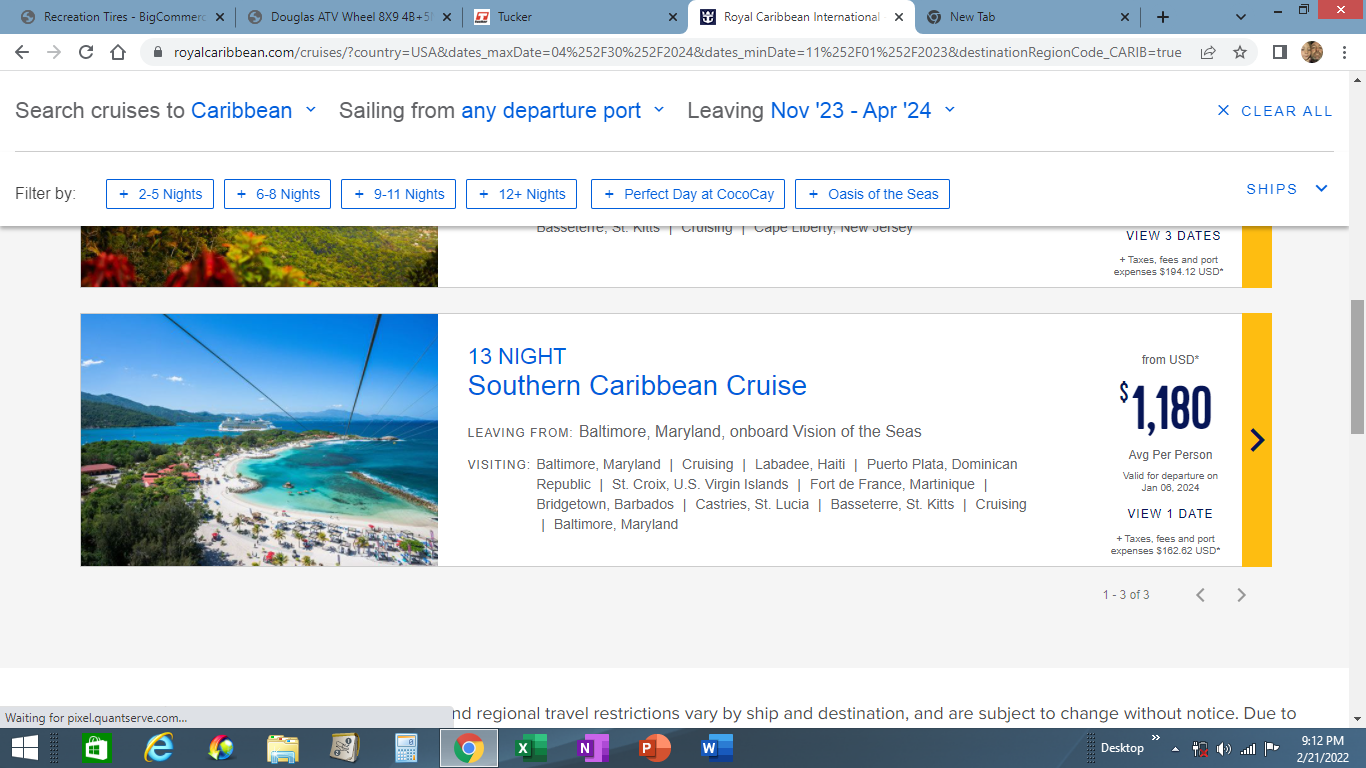Switch to Douglas ATV Wheel tab

tap(350, 17)
